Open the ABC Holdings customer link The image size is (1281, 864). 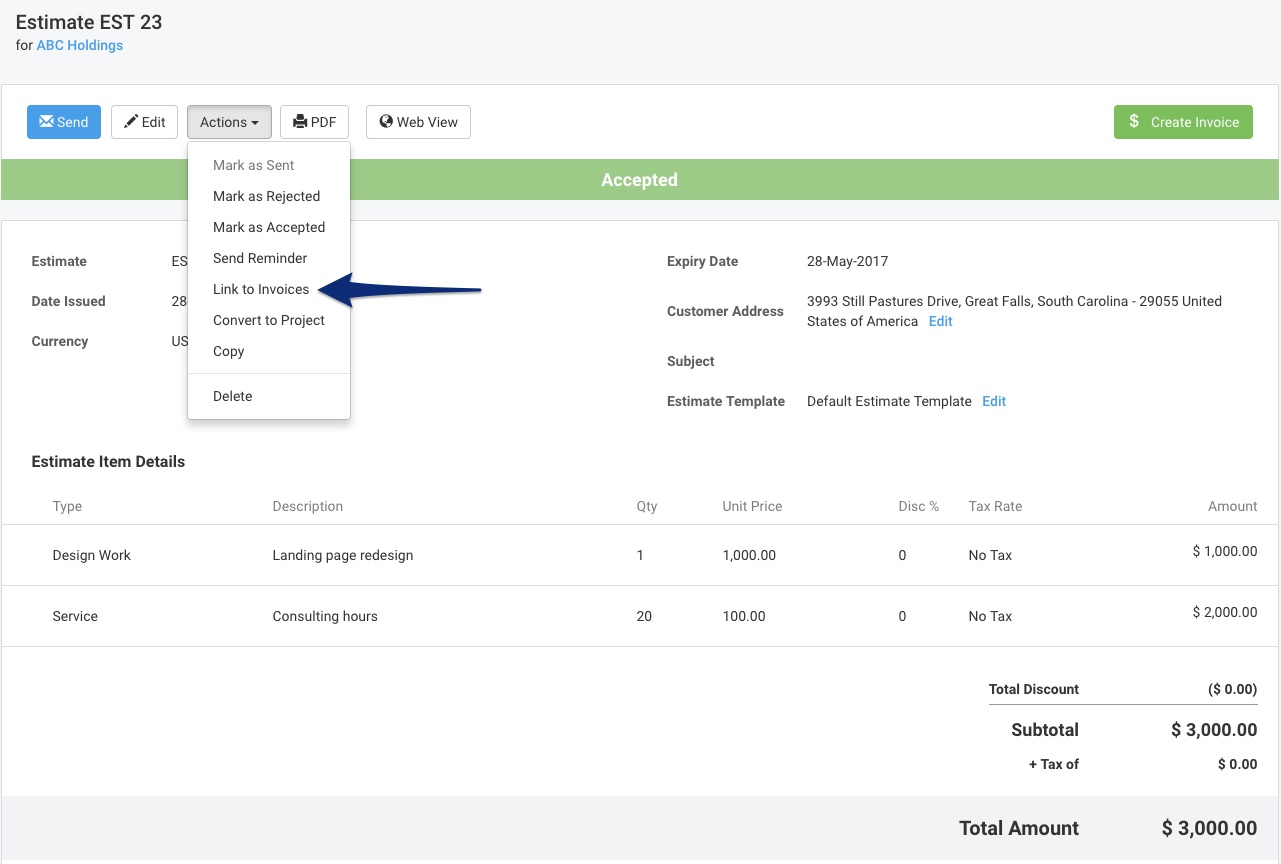tap(80, 45)
